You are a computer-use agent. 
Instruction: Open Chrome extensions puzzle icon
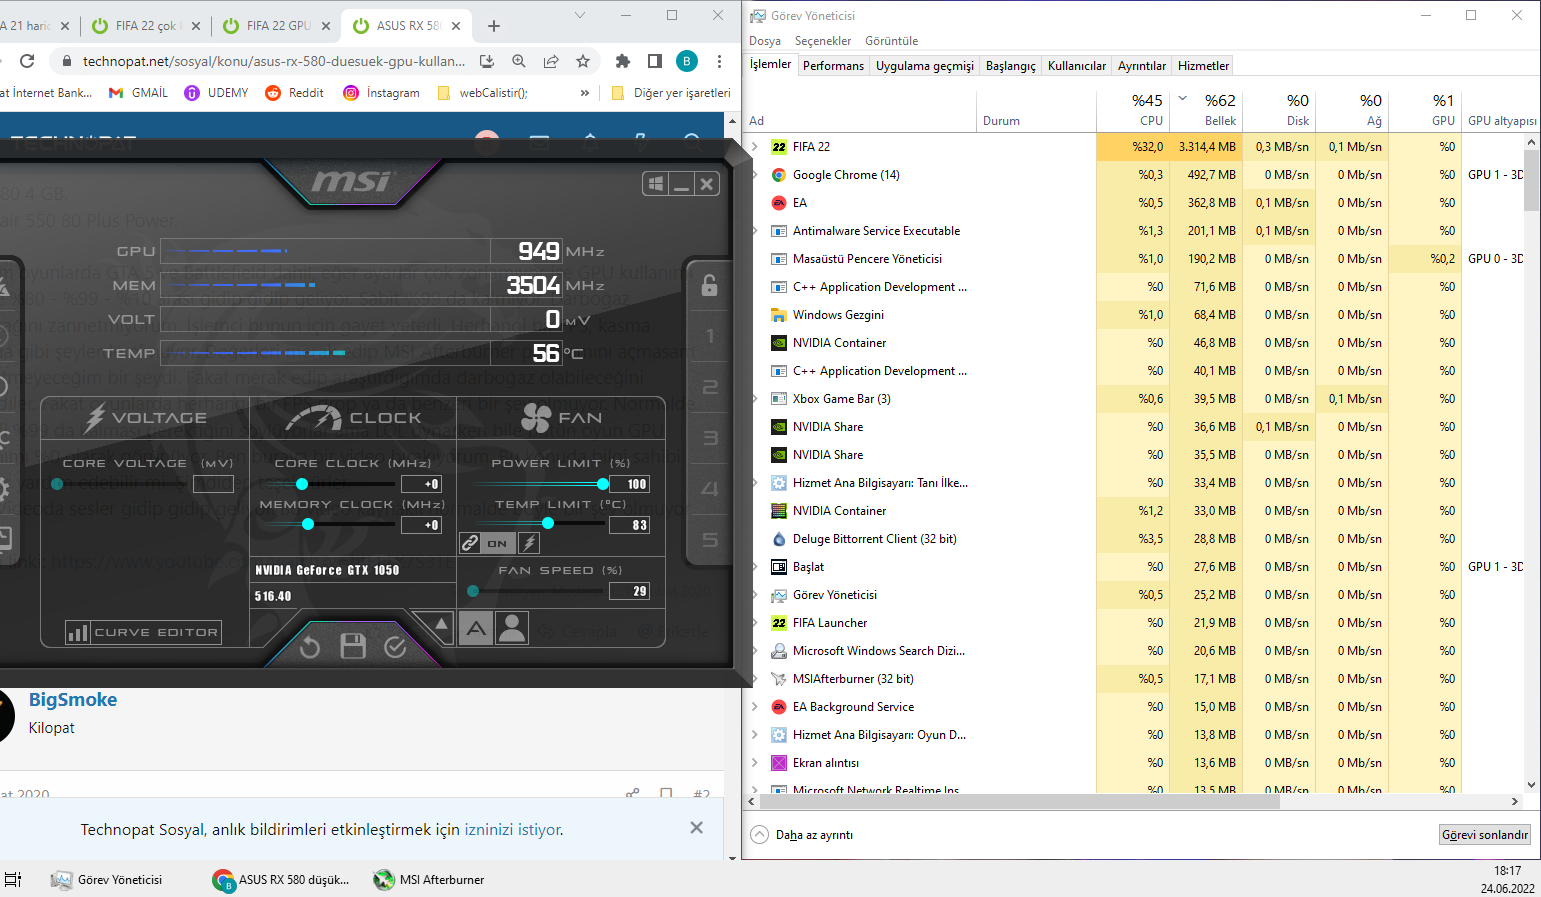pos(623,61)
